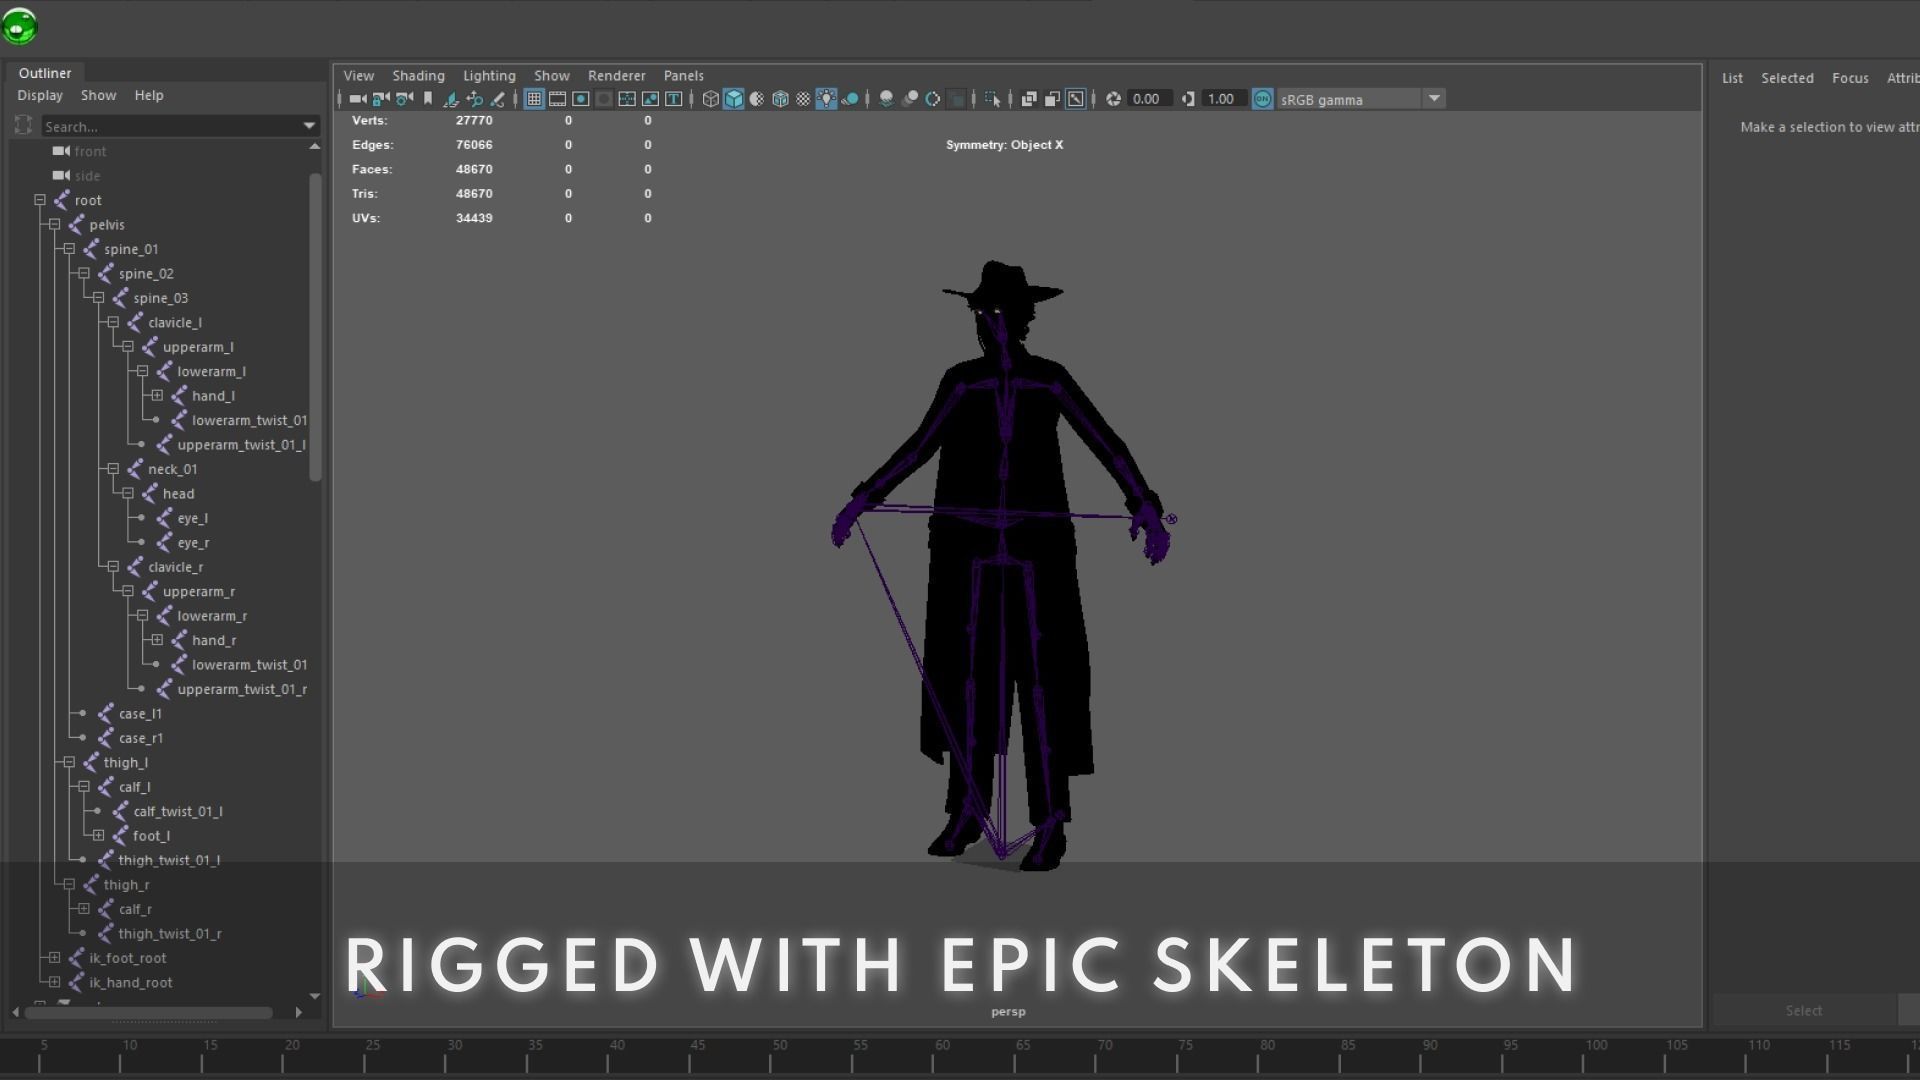Open the viewport View menu
The height and width of the screenshot is (1080, 1920).
click(359, 76)
